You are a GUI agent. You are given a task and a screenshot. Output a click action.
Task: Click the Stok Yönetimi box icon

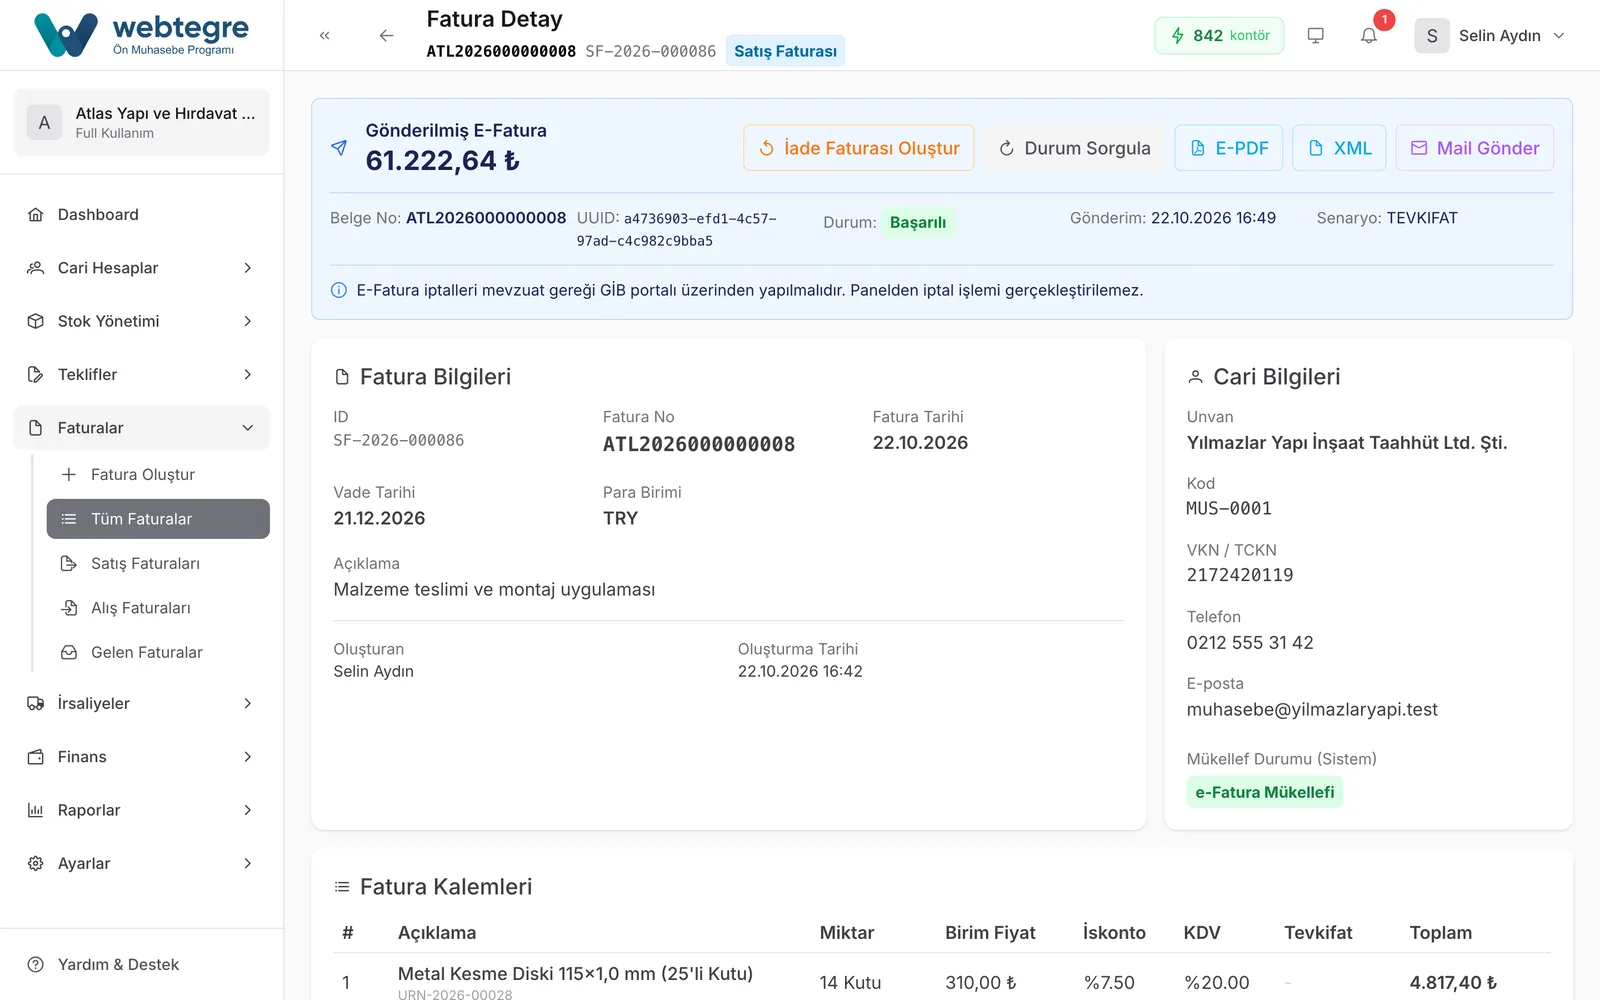(36, 321)
